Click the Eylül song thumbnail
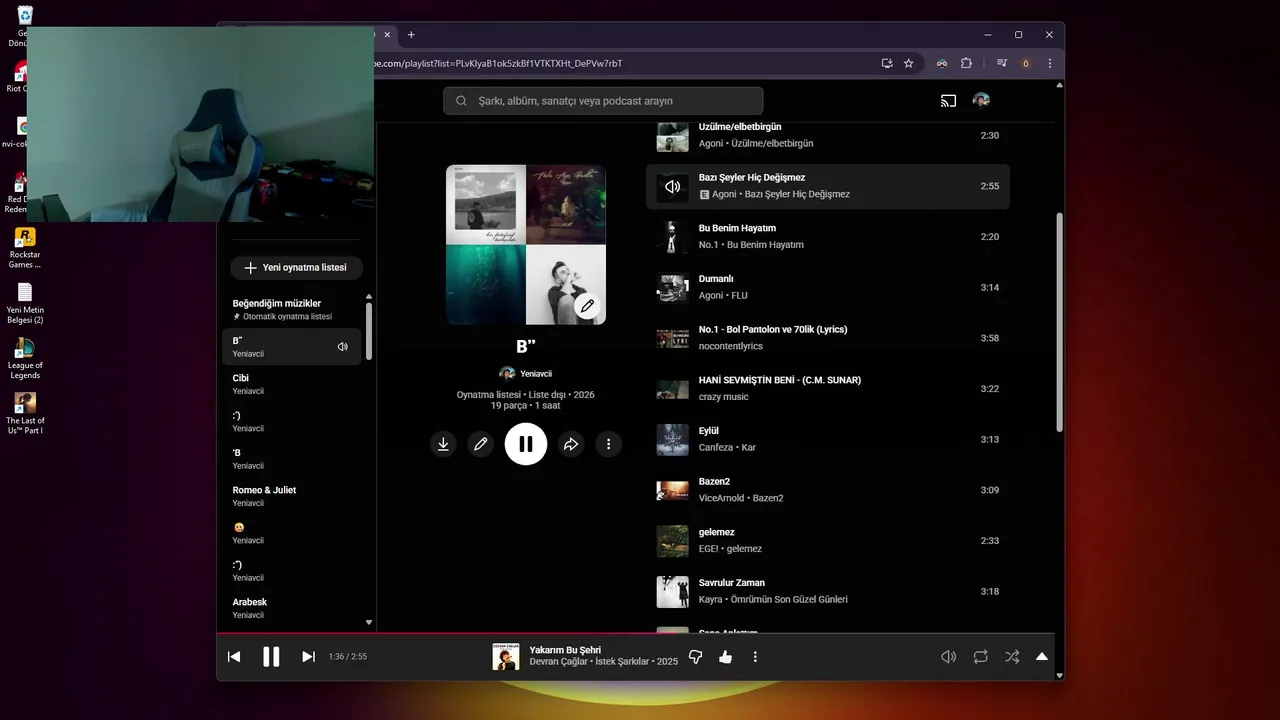Screen dimensions: 1280x720 (x=672, y=440)
